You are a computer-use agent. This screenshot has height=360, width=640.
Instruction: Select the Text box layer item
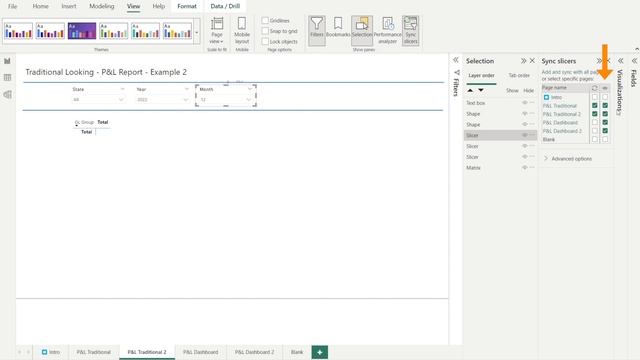[x=500, y=103]
